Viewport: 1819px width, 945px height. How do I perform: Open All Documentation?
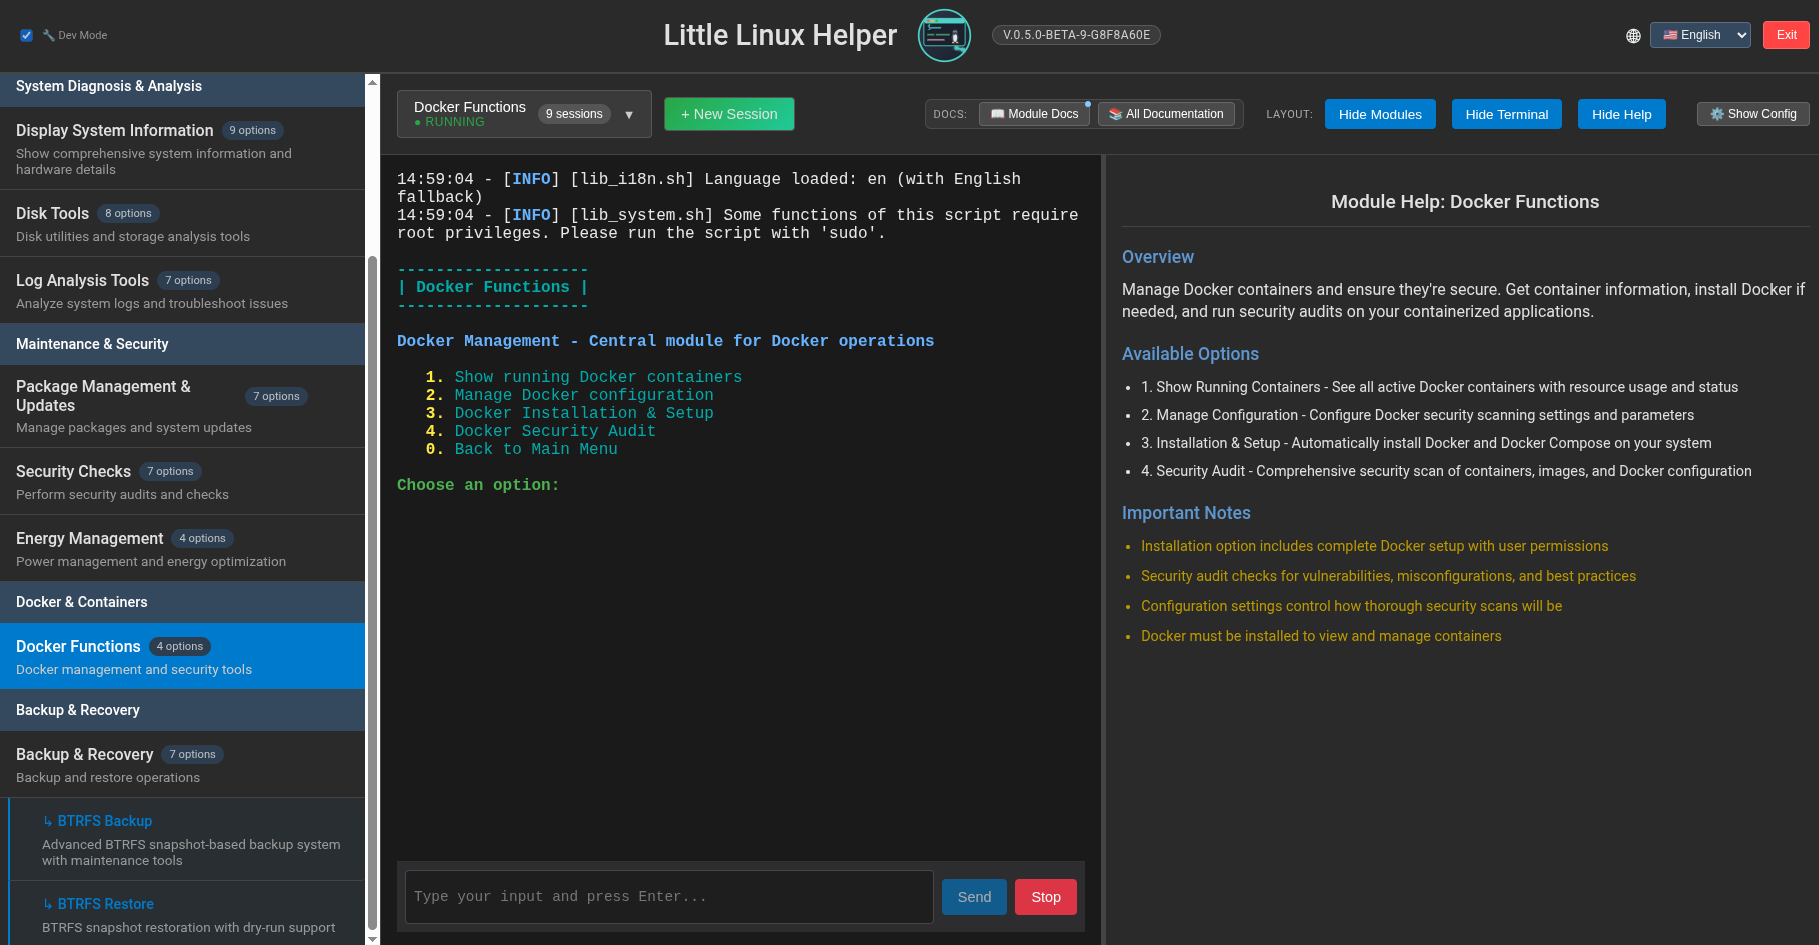(x=1166, y=114)
